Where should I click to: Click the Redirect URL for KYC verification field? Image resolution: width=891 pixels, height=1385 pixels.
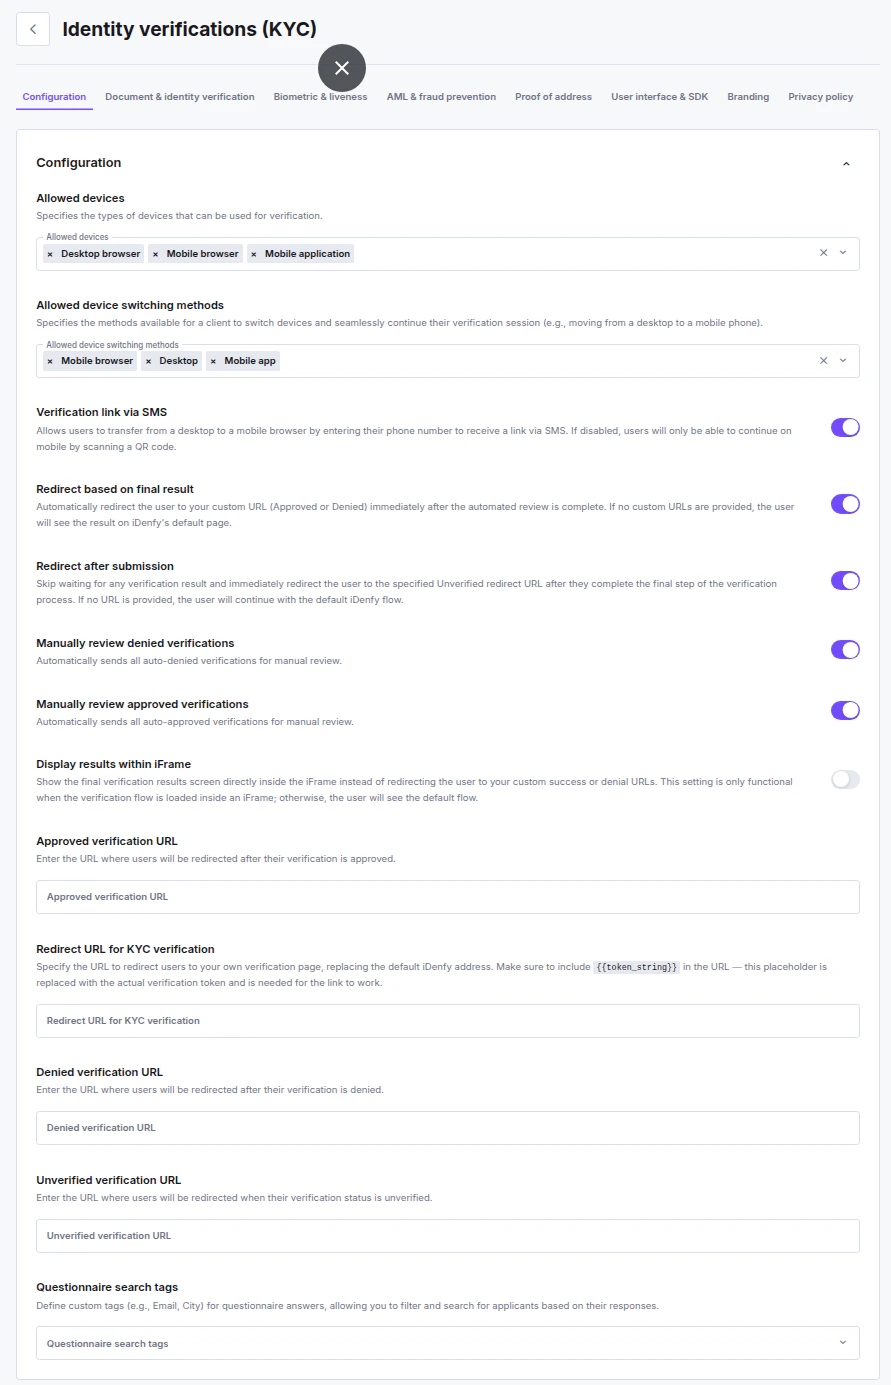[448, 1021]
